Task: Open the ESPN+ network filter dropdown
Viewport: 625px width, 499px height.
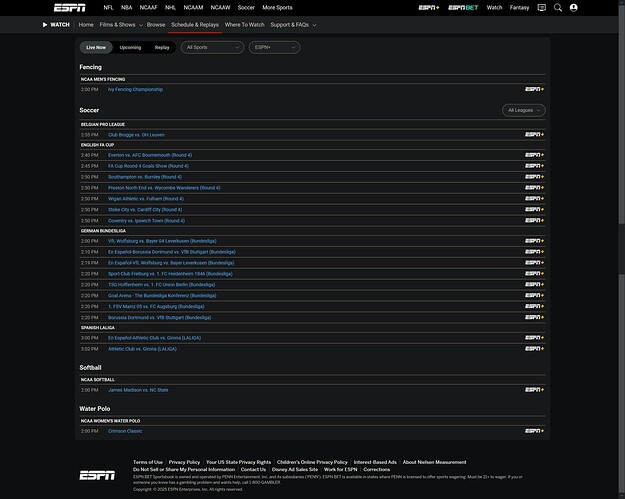Action: click(274, 47)
